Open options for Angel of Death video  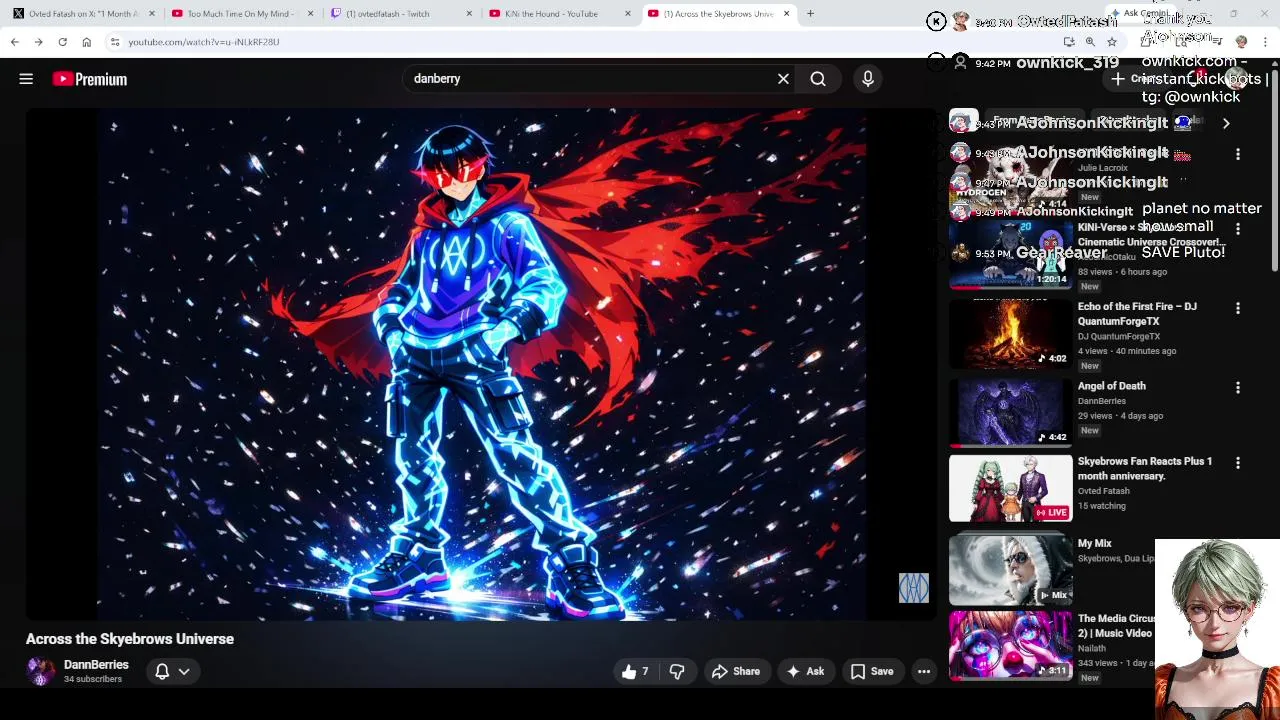click(1238, 387)
